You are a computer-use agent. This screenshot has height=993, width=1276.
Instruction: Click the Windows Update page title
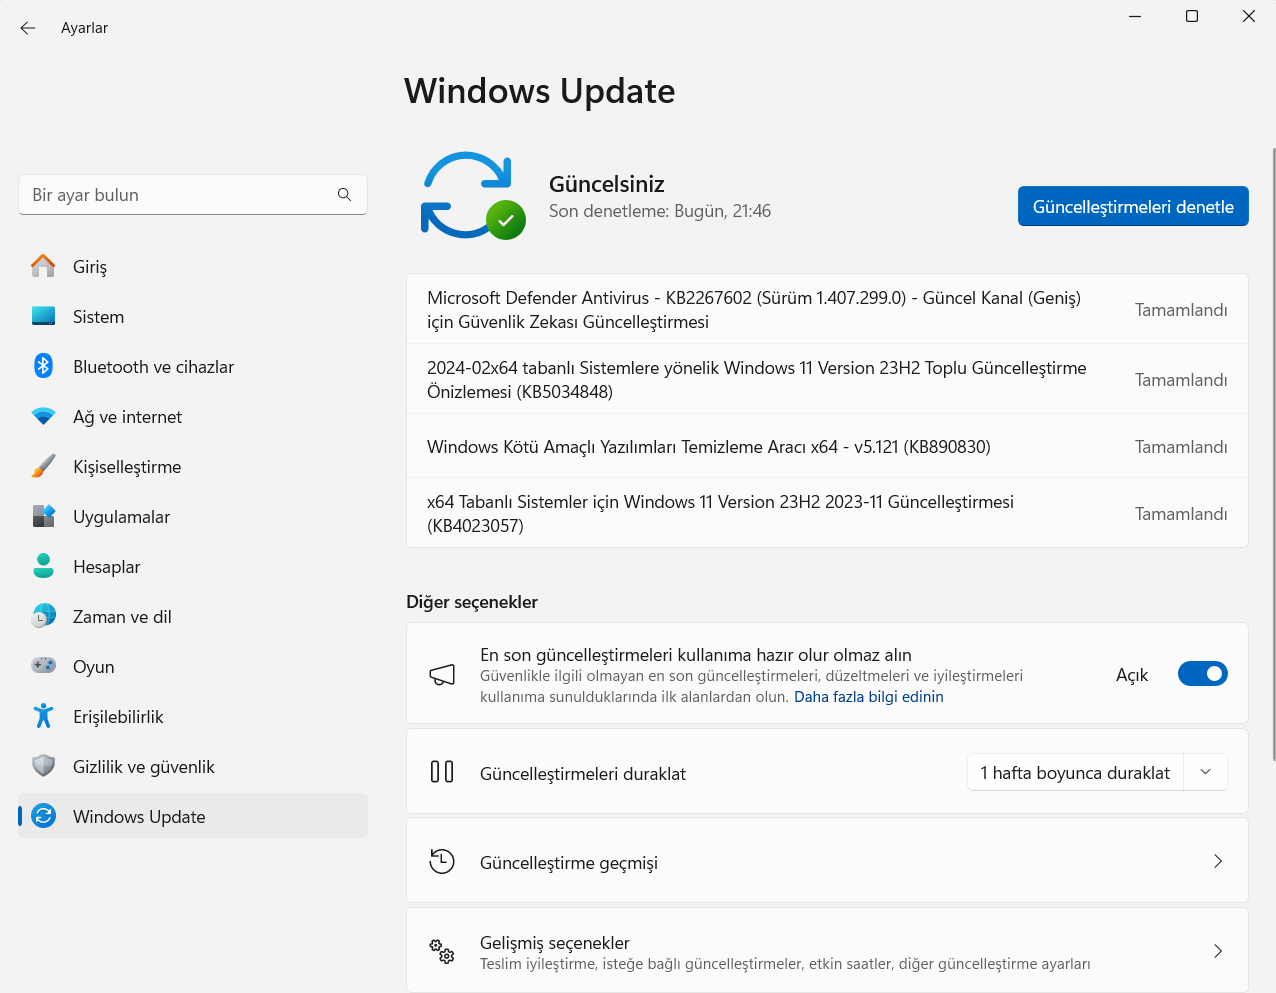click(x=540, y=91)
